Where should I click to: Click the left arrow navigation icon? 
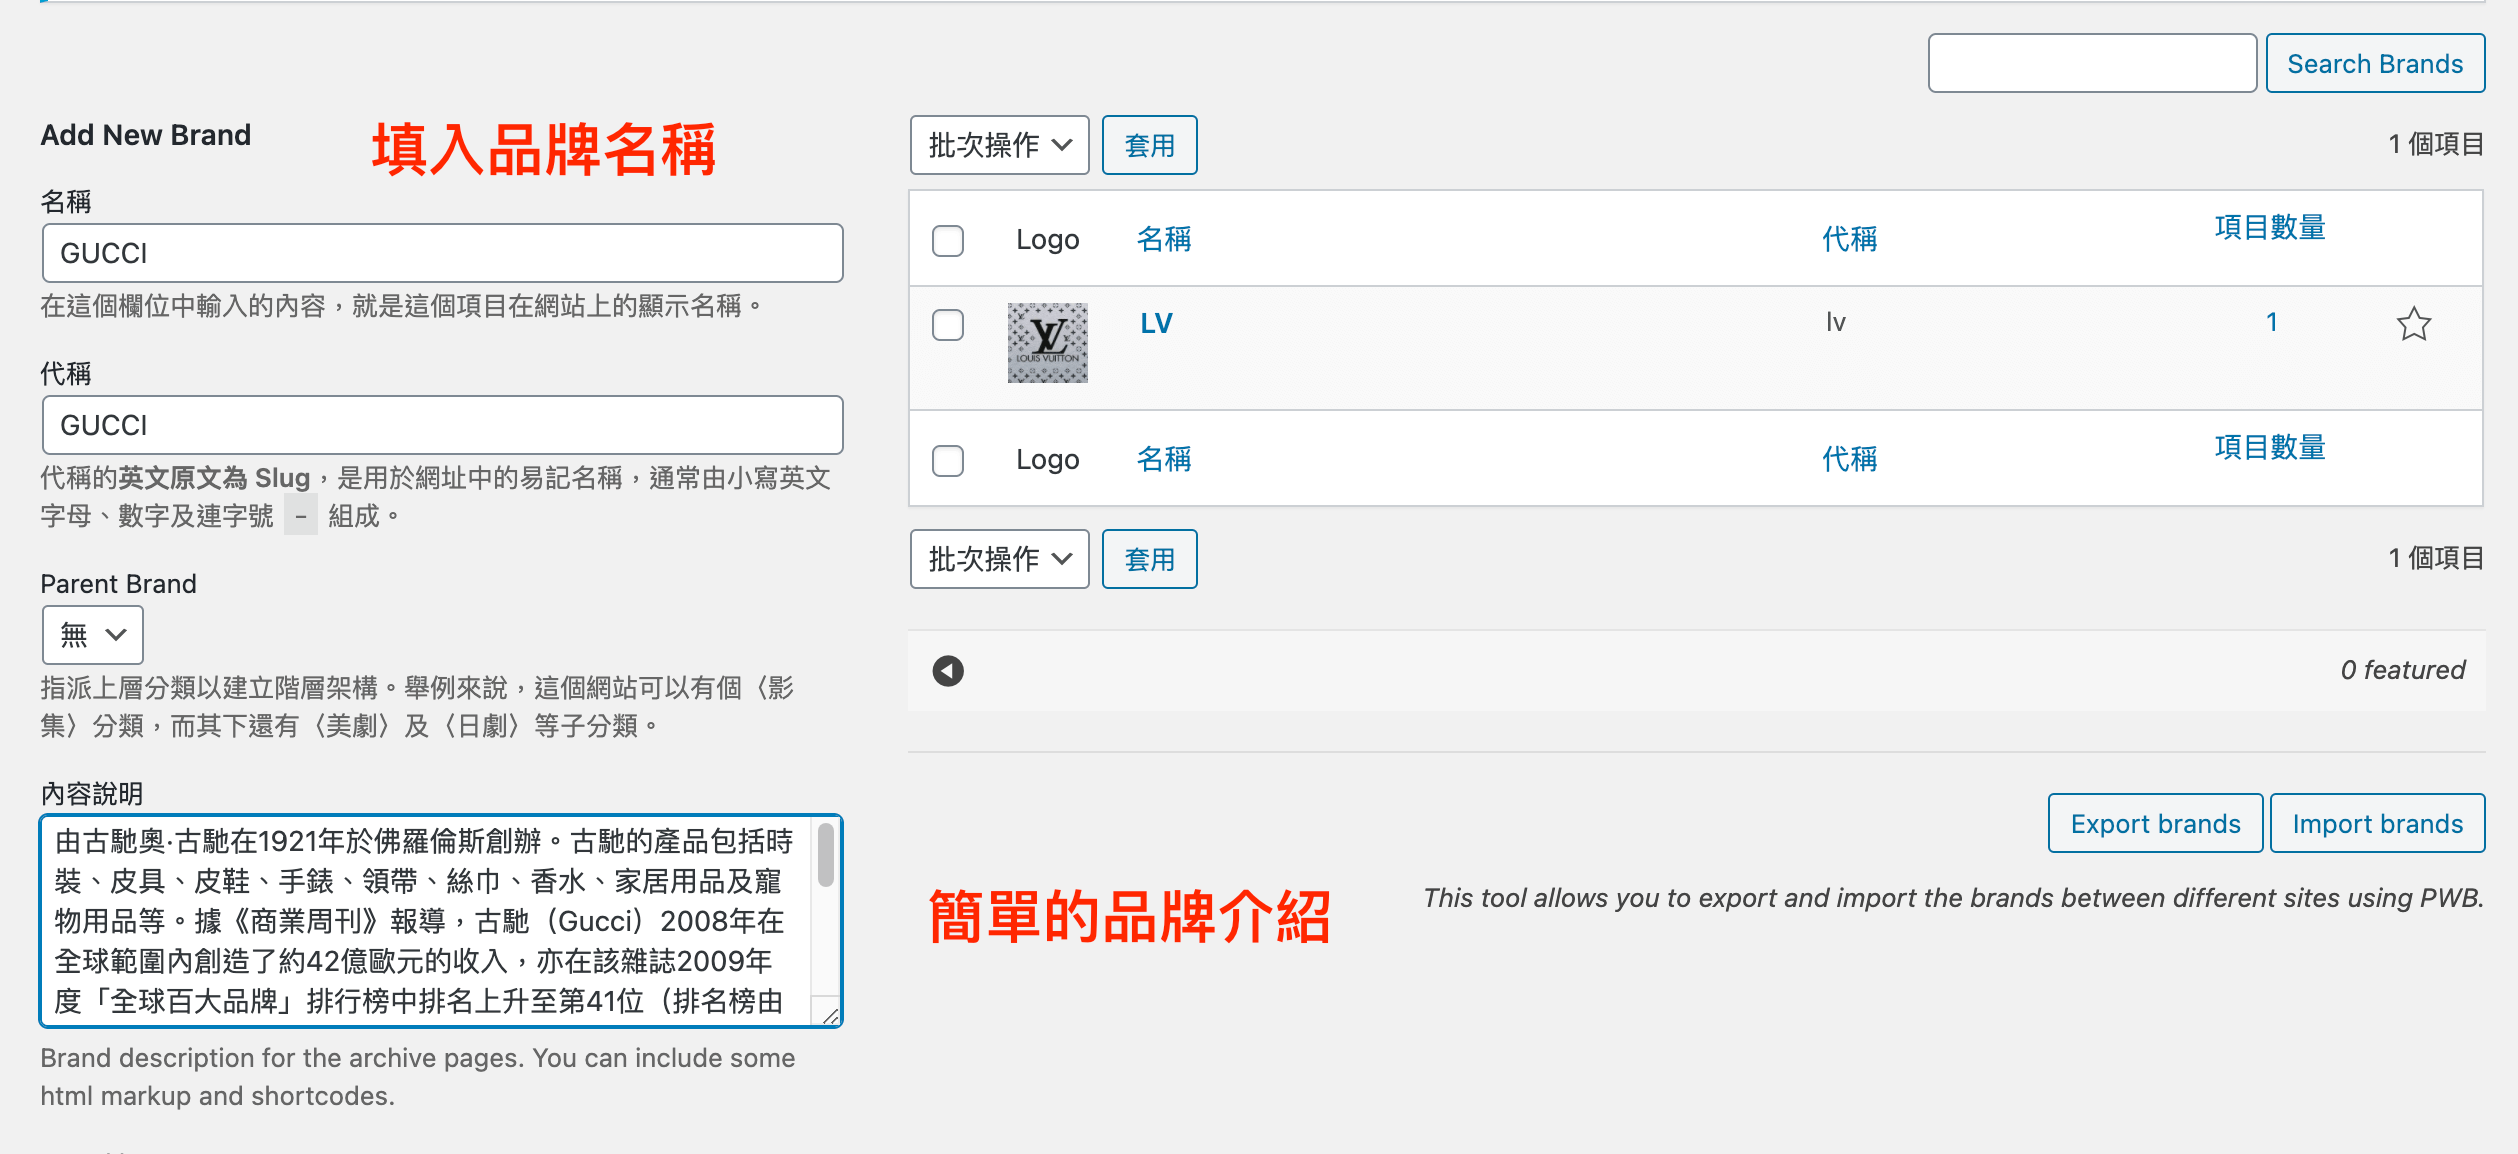coord(949,668)
